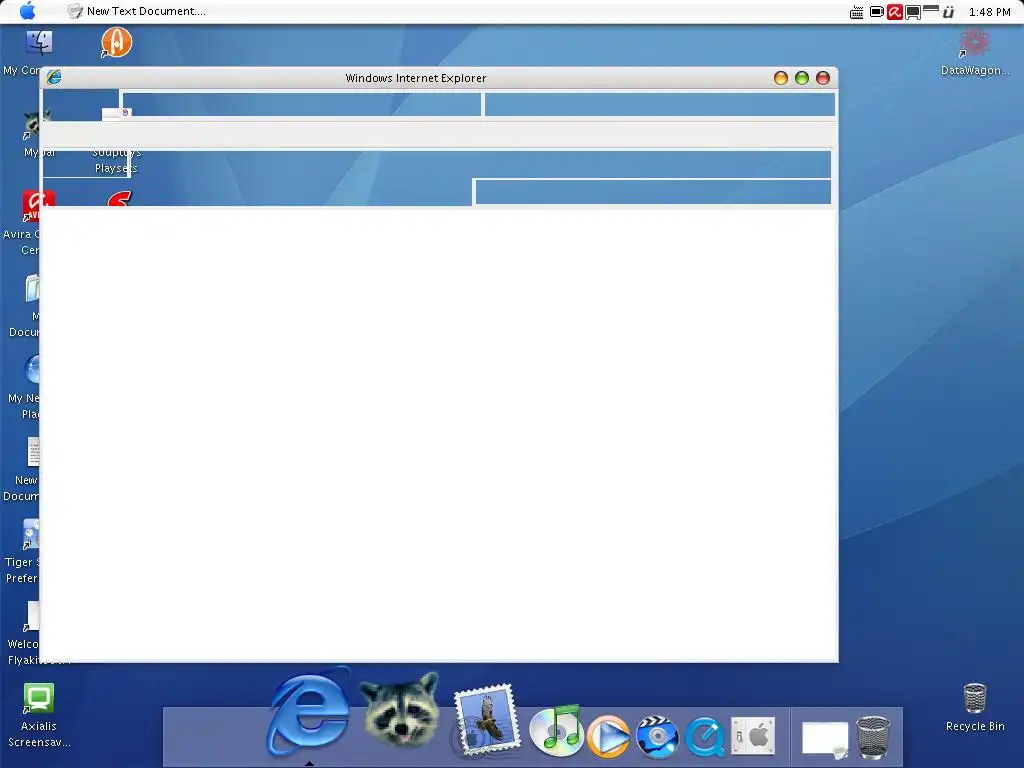The image size is (1024, 768).
Task: Open QuickTime Player from the dock
Action: [705, 736]
